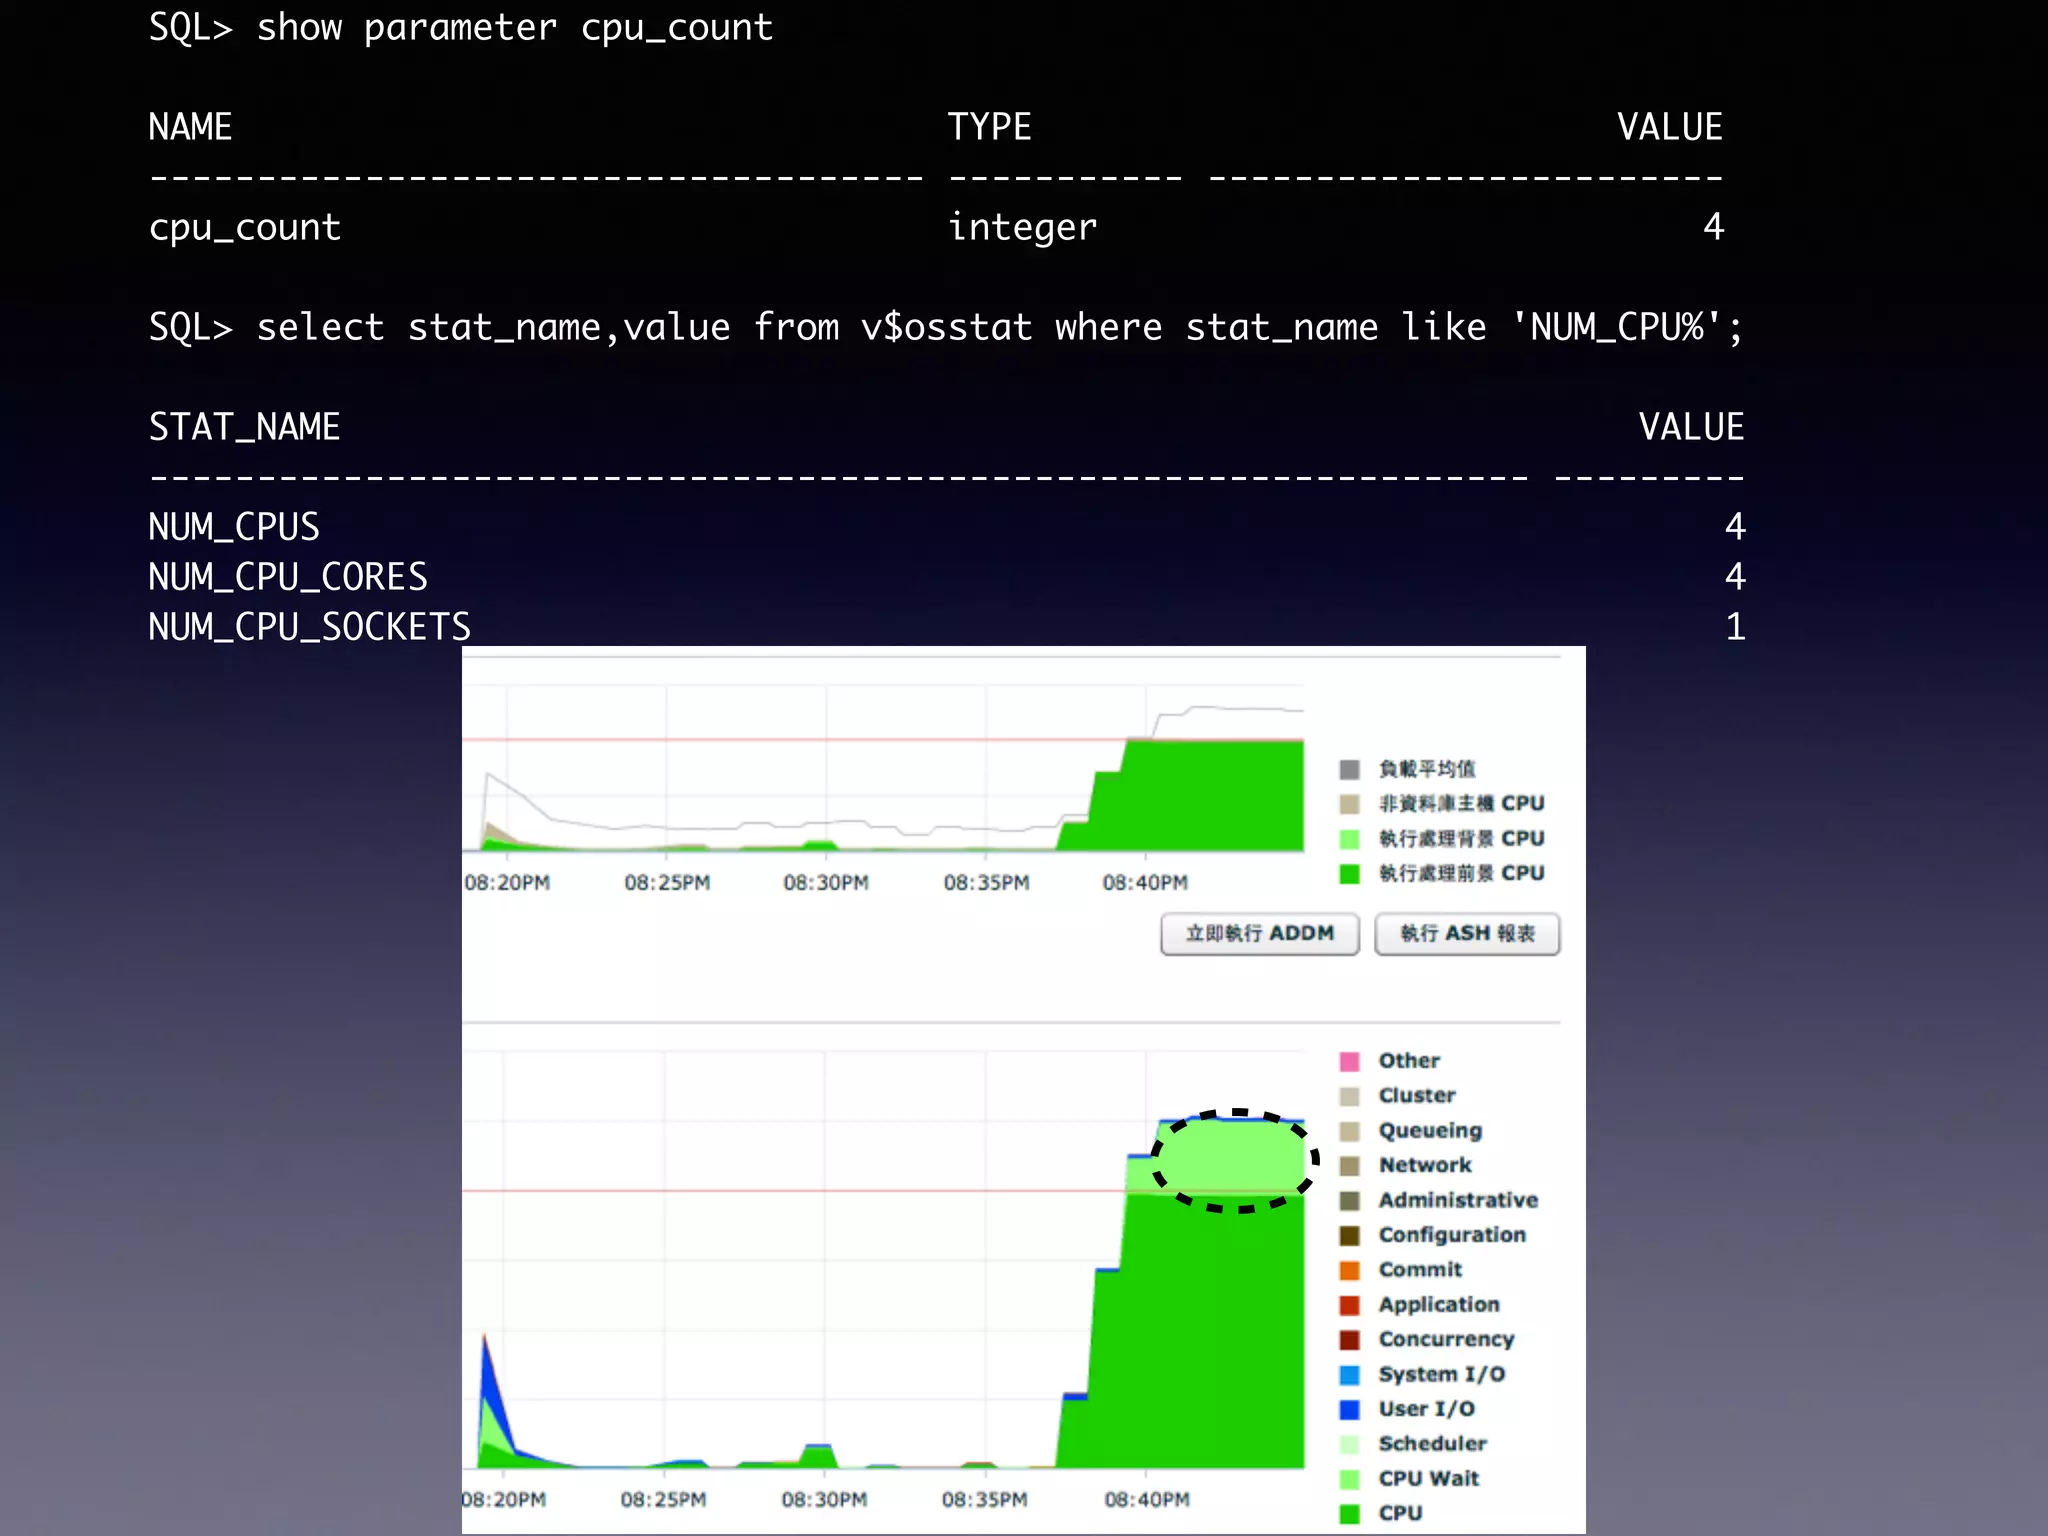
Task: Select the Queueing legend swatch
Action: [1349, 1131]
